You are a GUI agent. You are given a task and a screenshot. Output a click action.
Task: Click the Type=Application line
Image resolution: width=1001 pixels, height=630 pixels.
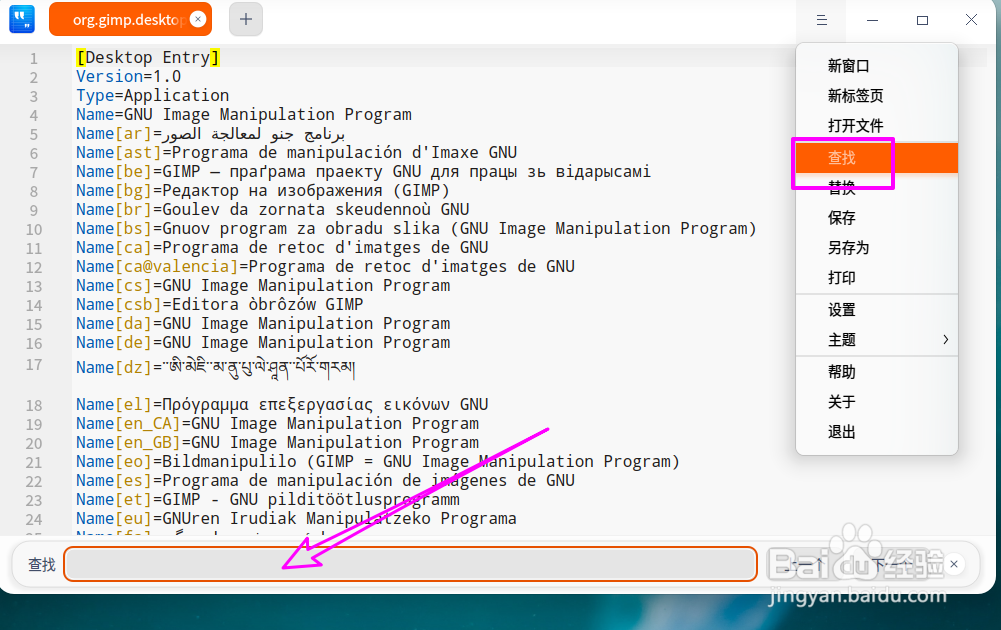click(153, 96)
